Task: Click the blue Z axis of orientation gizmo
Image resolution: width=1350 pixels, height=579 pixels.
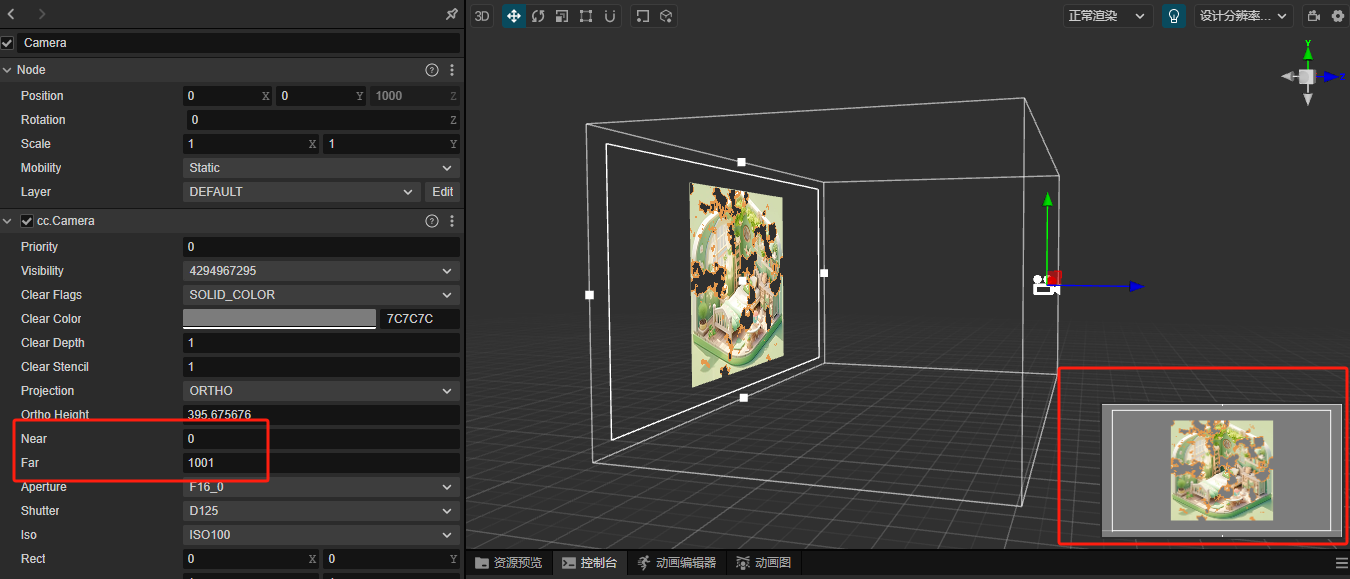Action: [x=1332, y=76]
